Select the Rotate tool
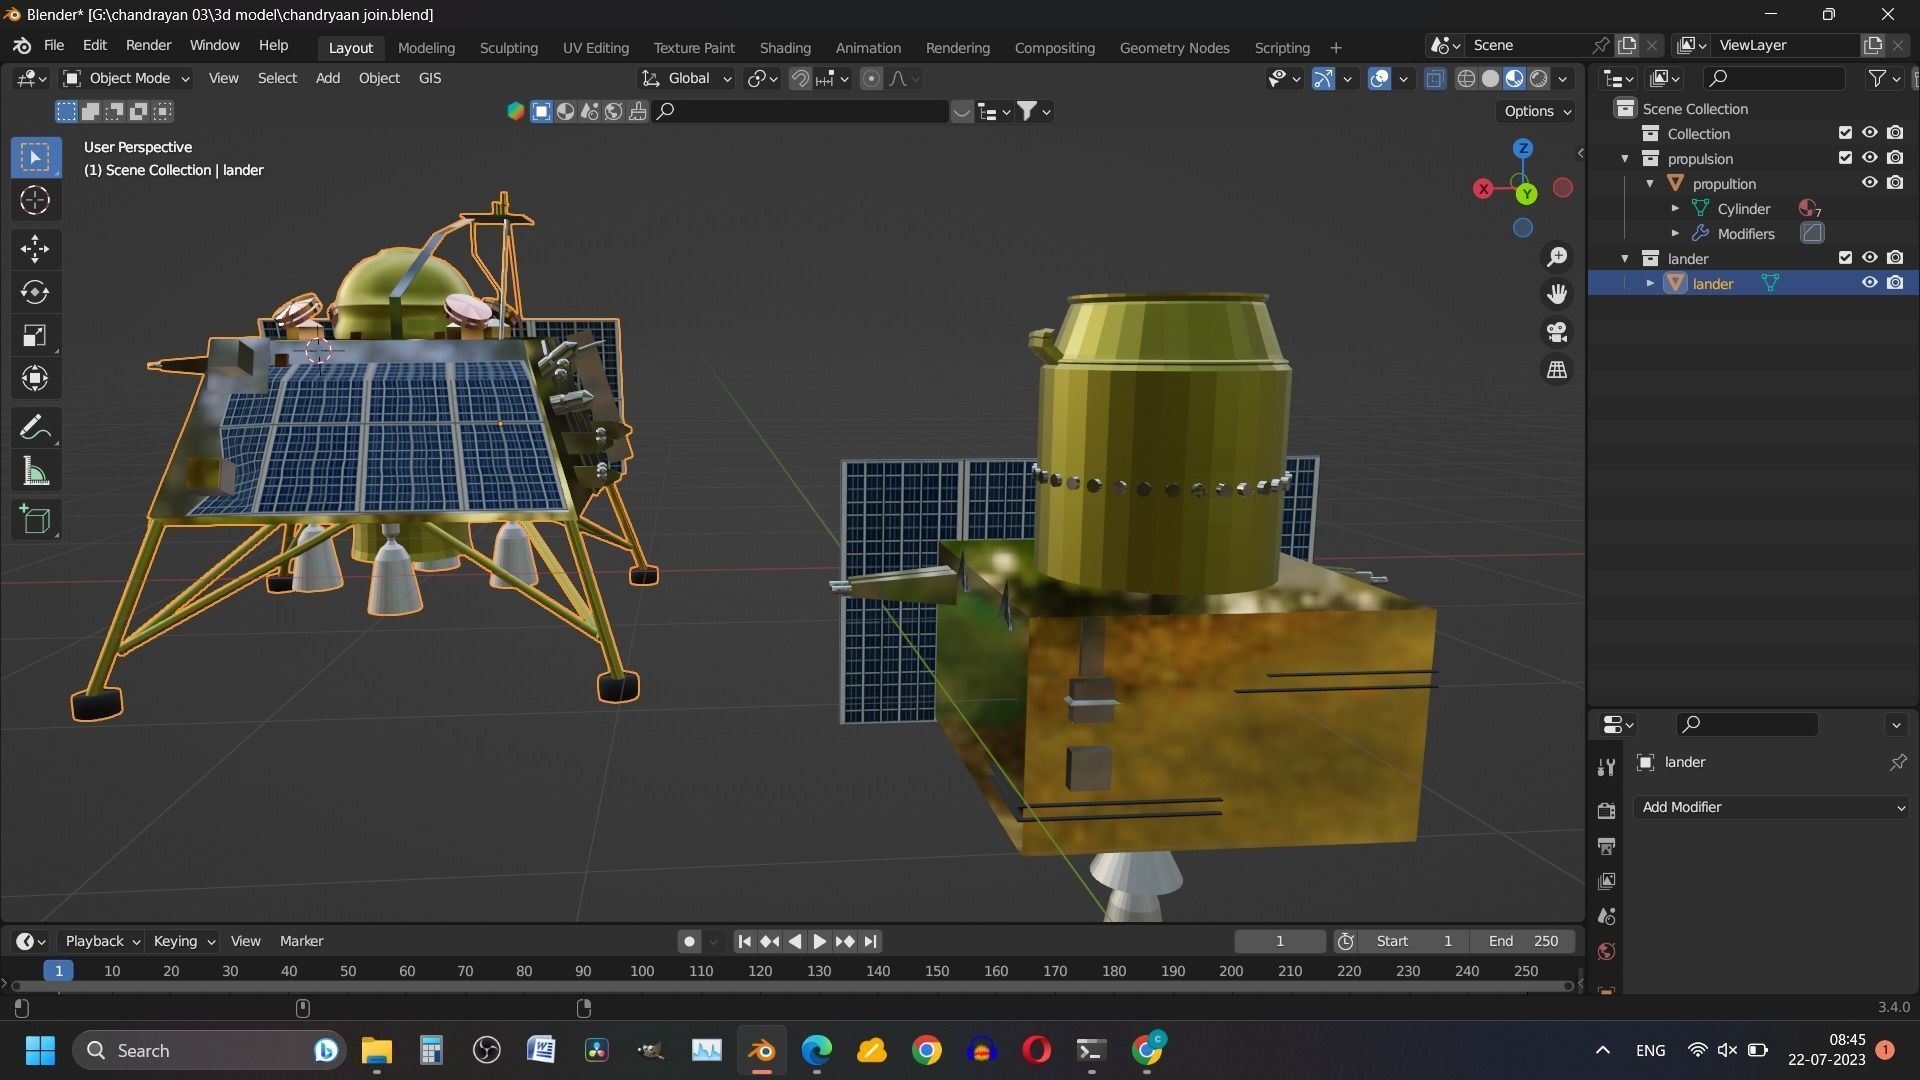Viewport: 1920px width, 1080px height. coord(35,292)
